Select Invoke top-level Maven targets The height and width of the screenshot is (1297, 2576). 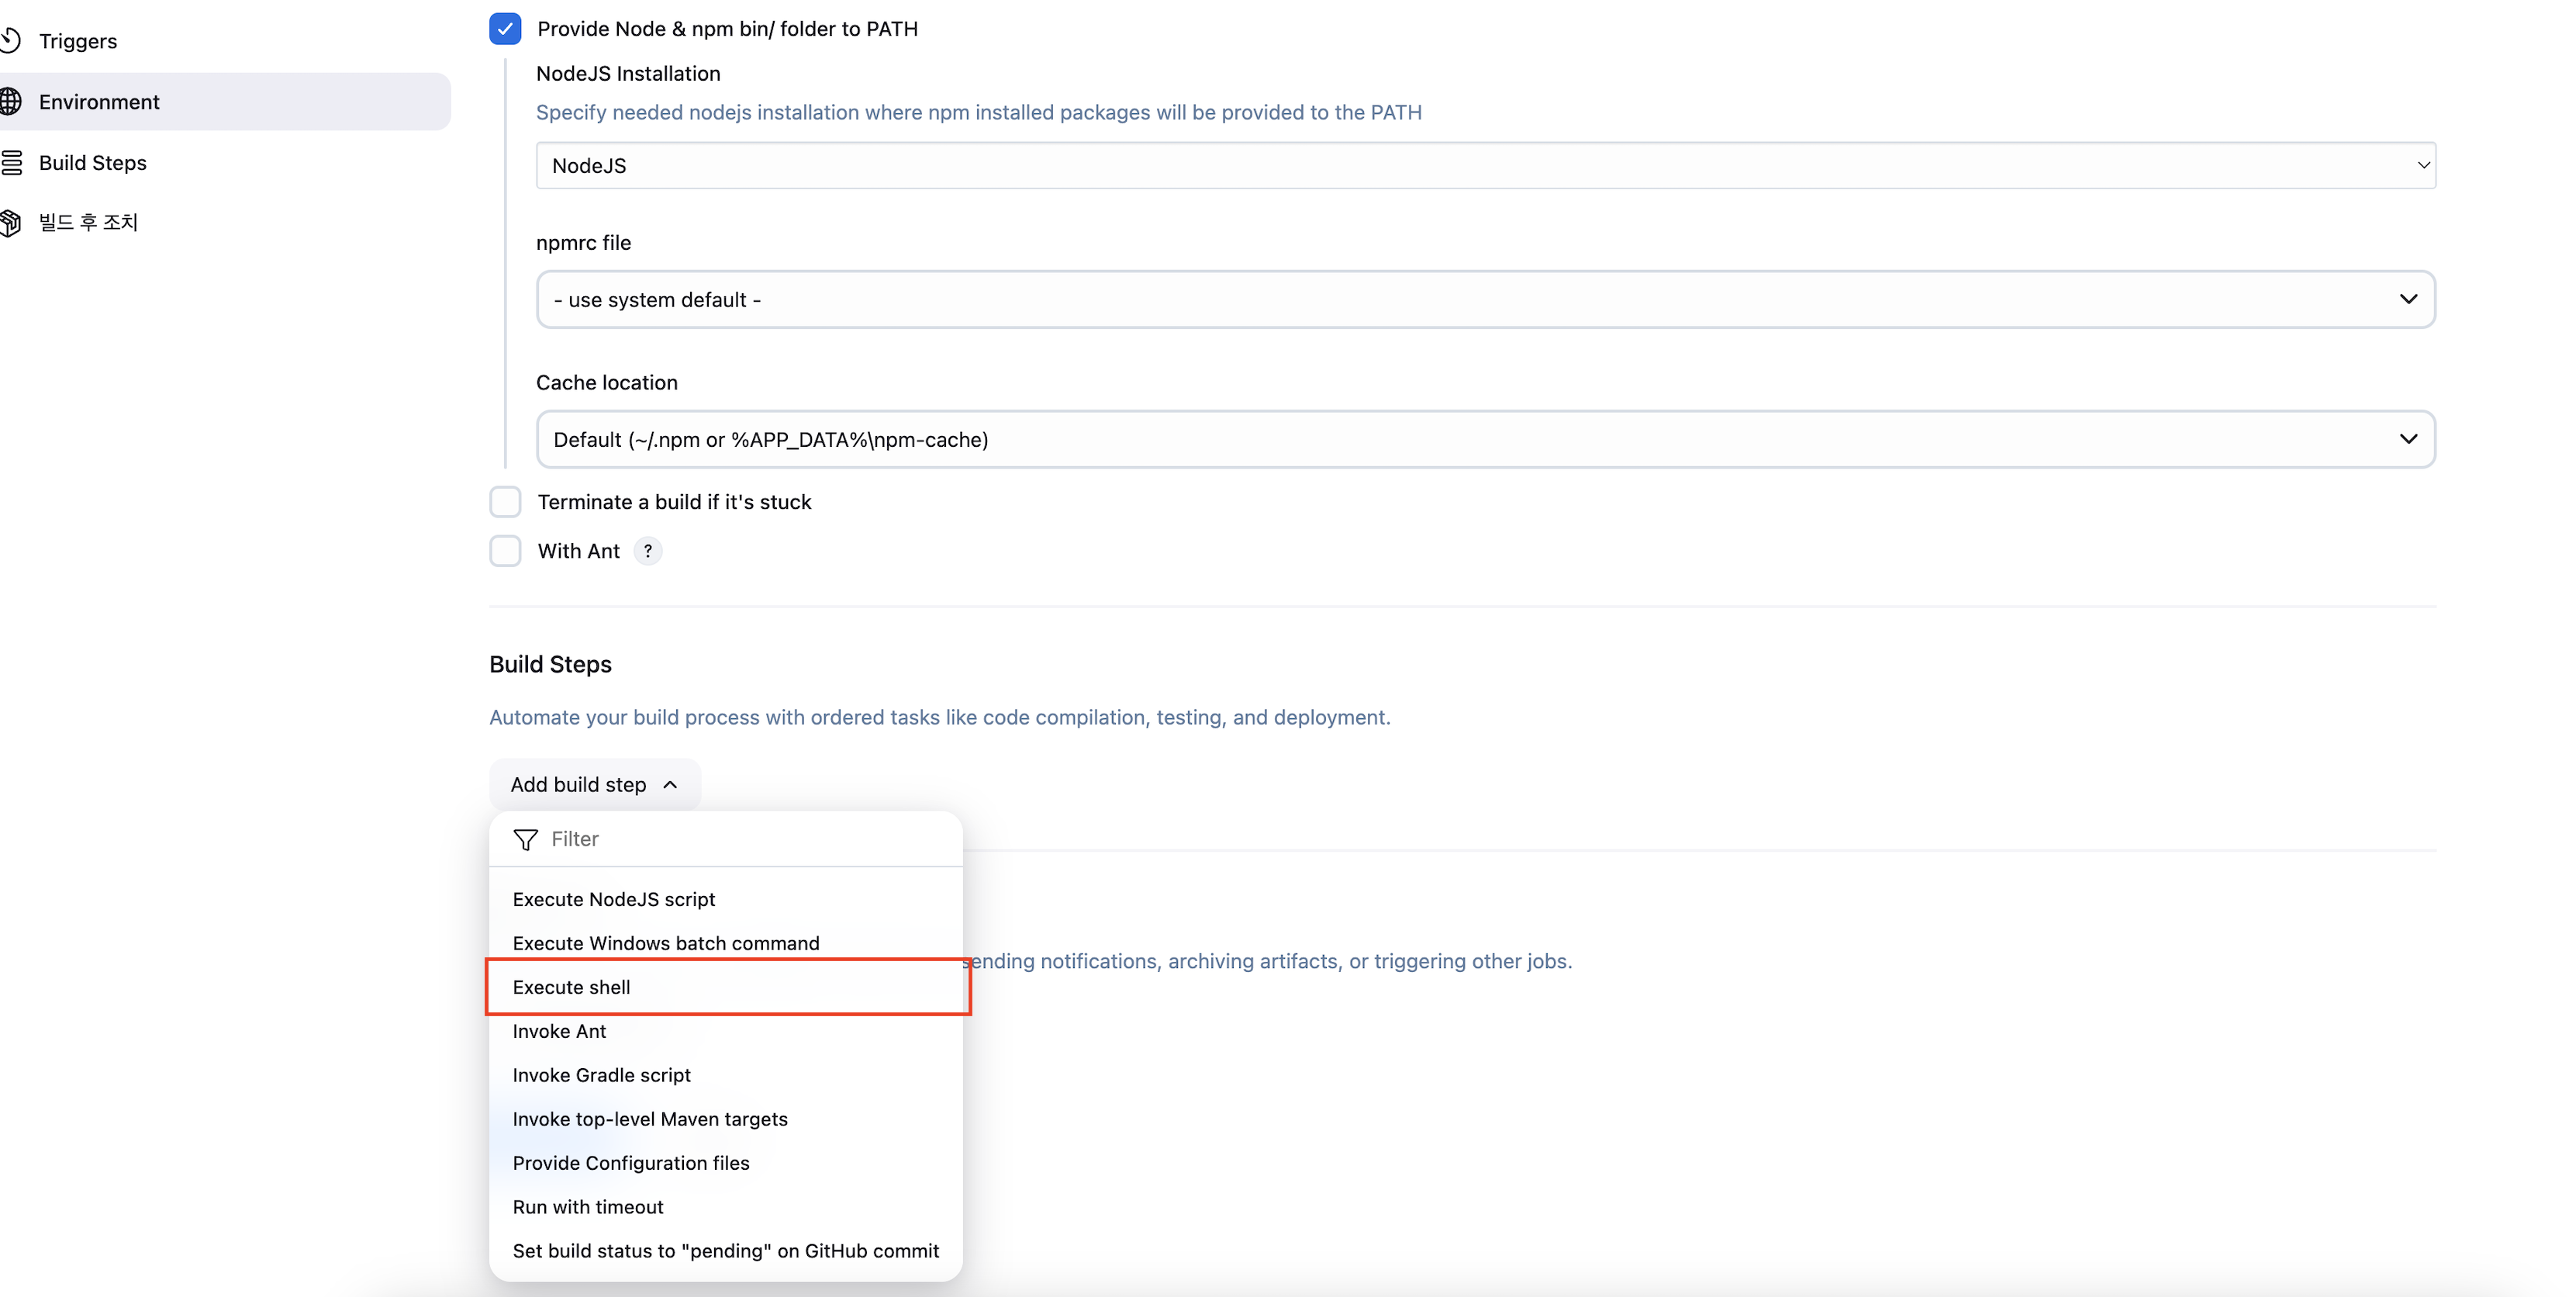tap(650, 1119)
